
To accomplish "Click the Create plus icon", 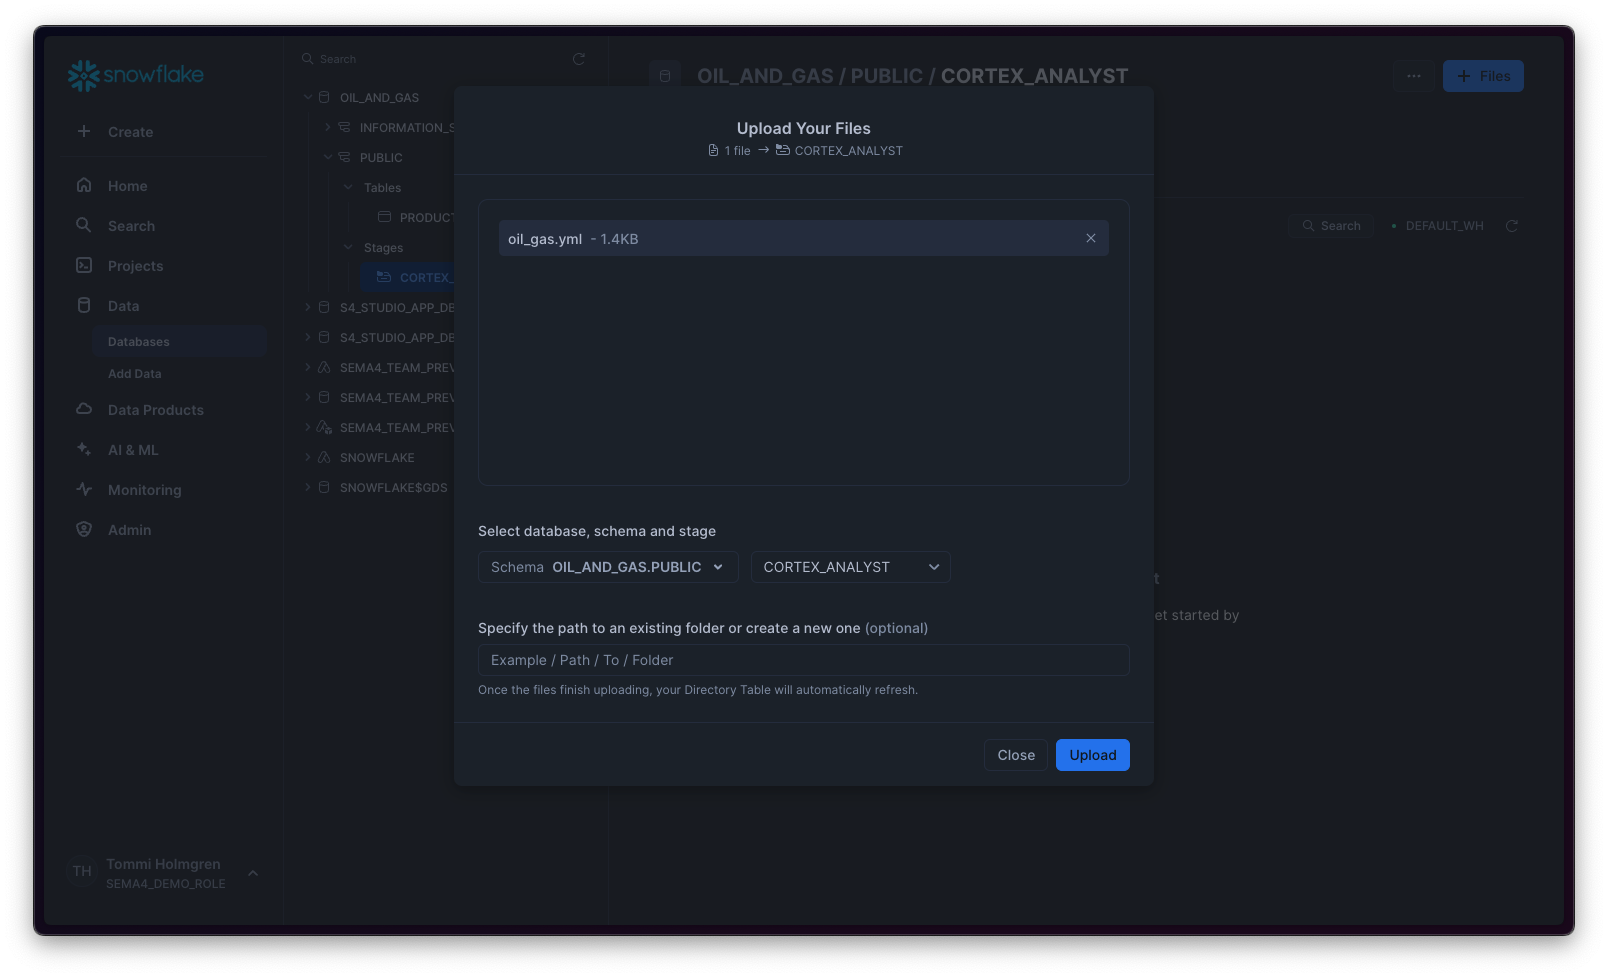I will [84, 131].
